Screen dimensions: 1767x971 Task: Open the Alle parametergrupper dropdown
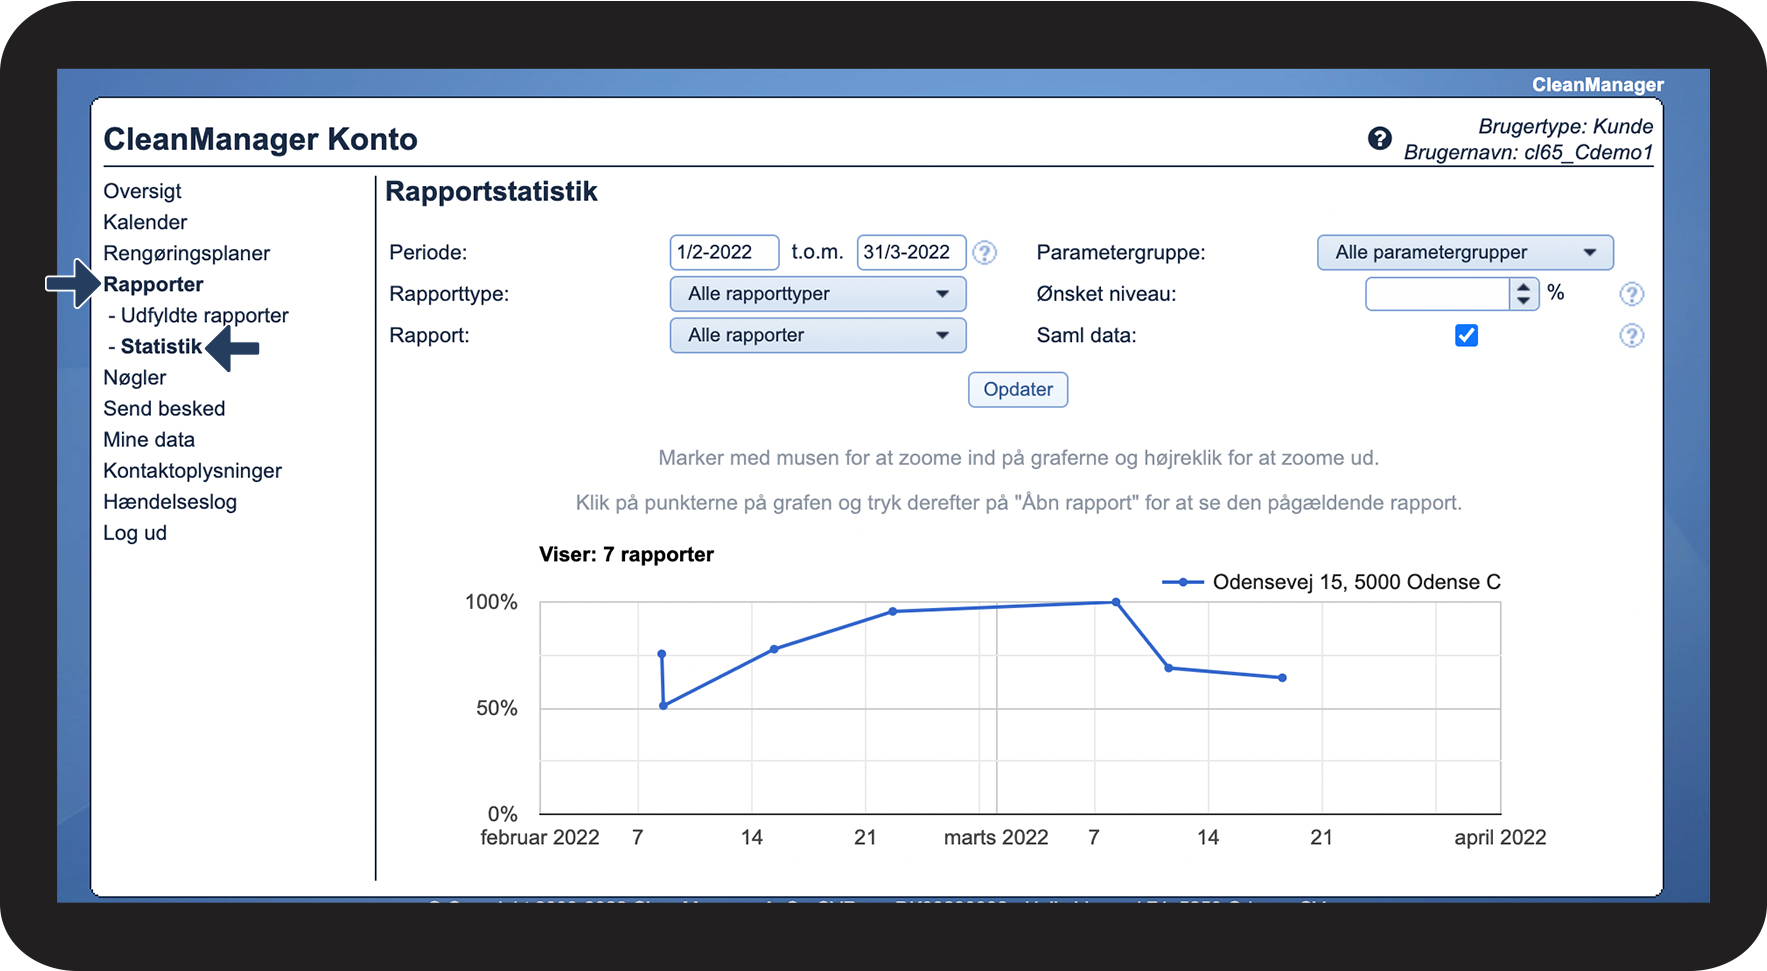(1465, 253)
